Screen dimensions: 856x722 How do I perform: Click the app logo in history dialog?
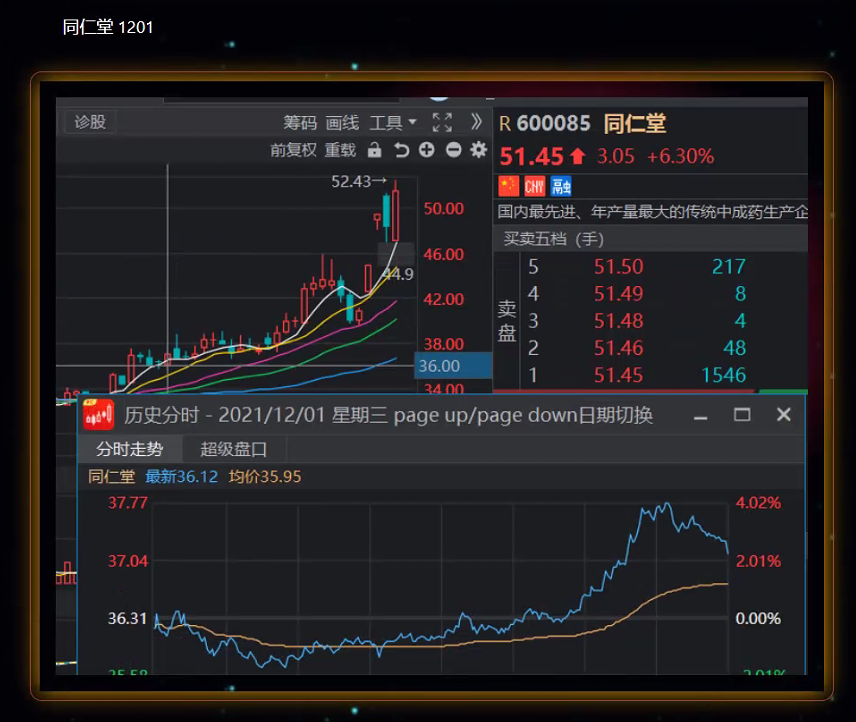tap(98, 415)
